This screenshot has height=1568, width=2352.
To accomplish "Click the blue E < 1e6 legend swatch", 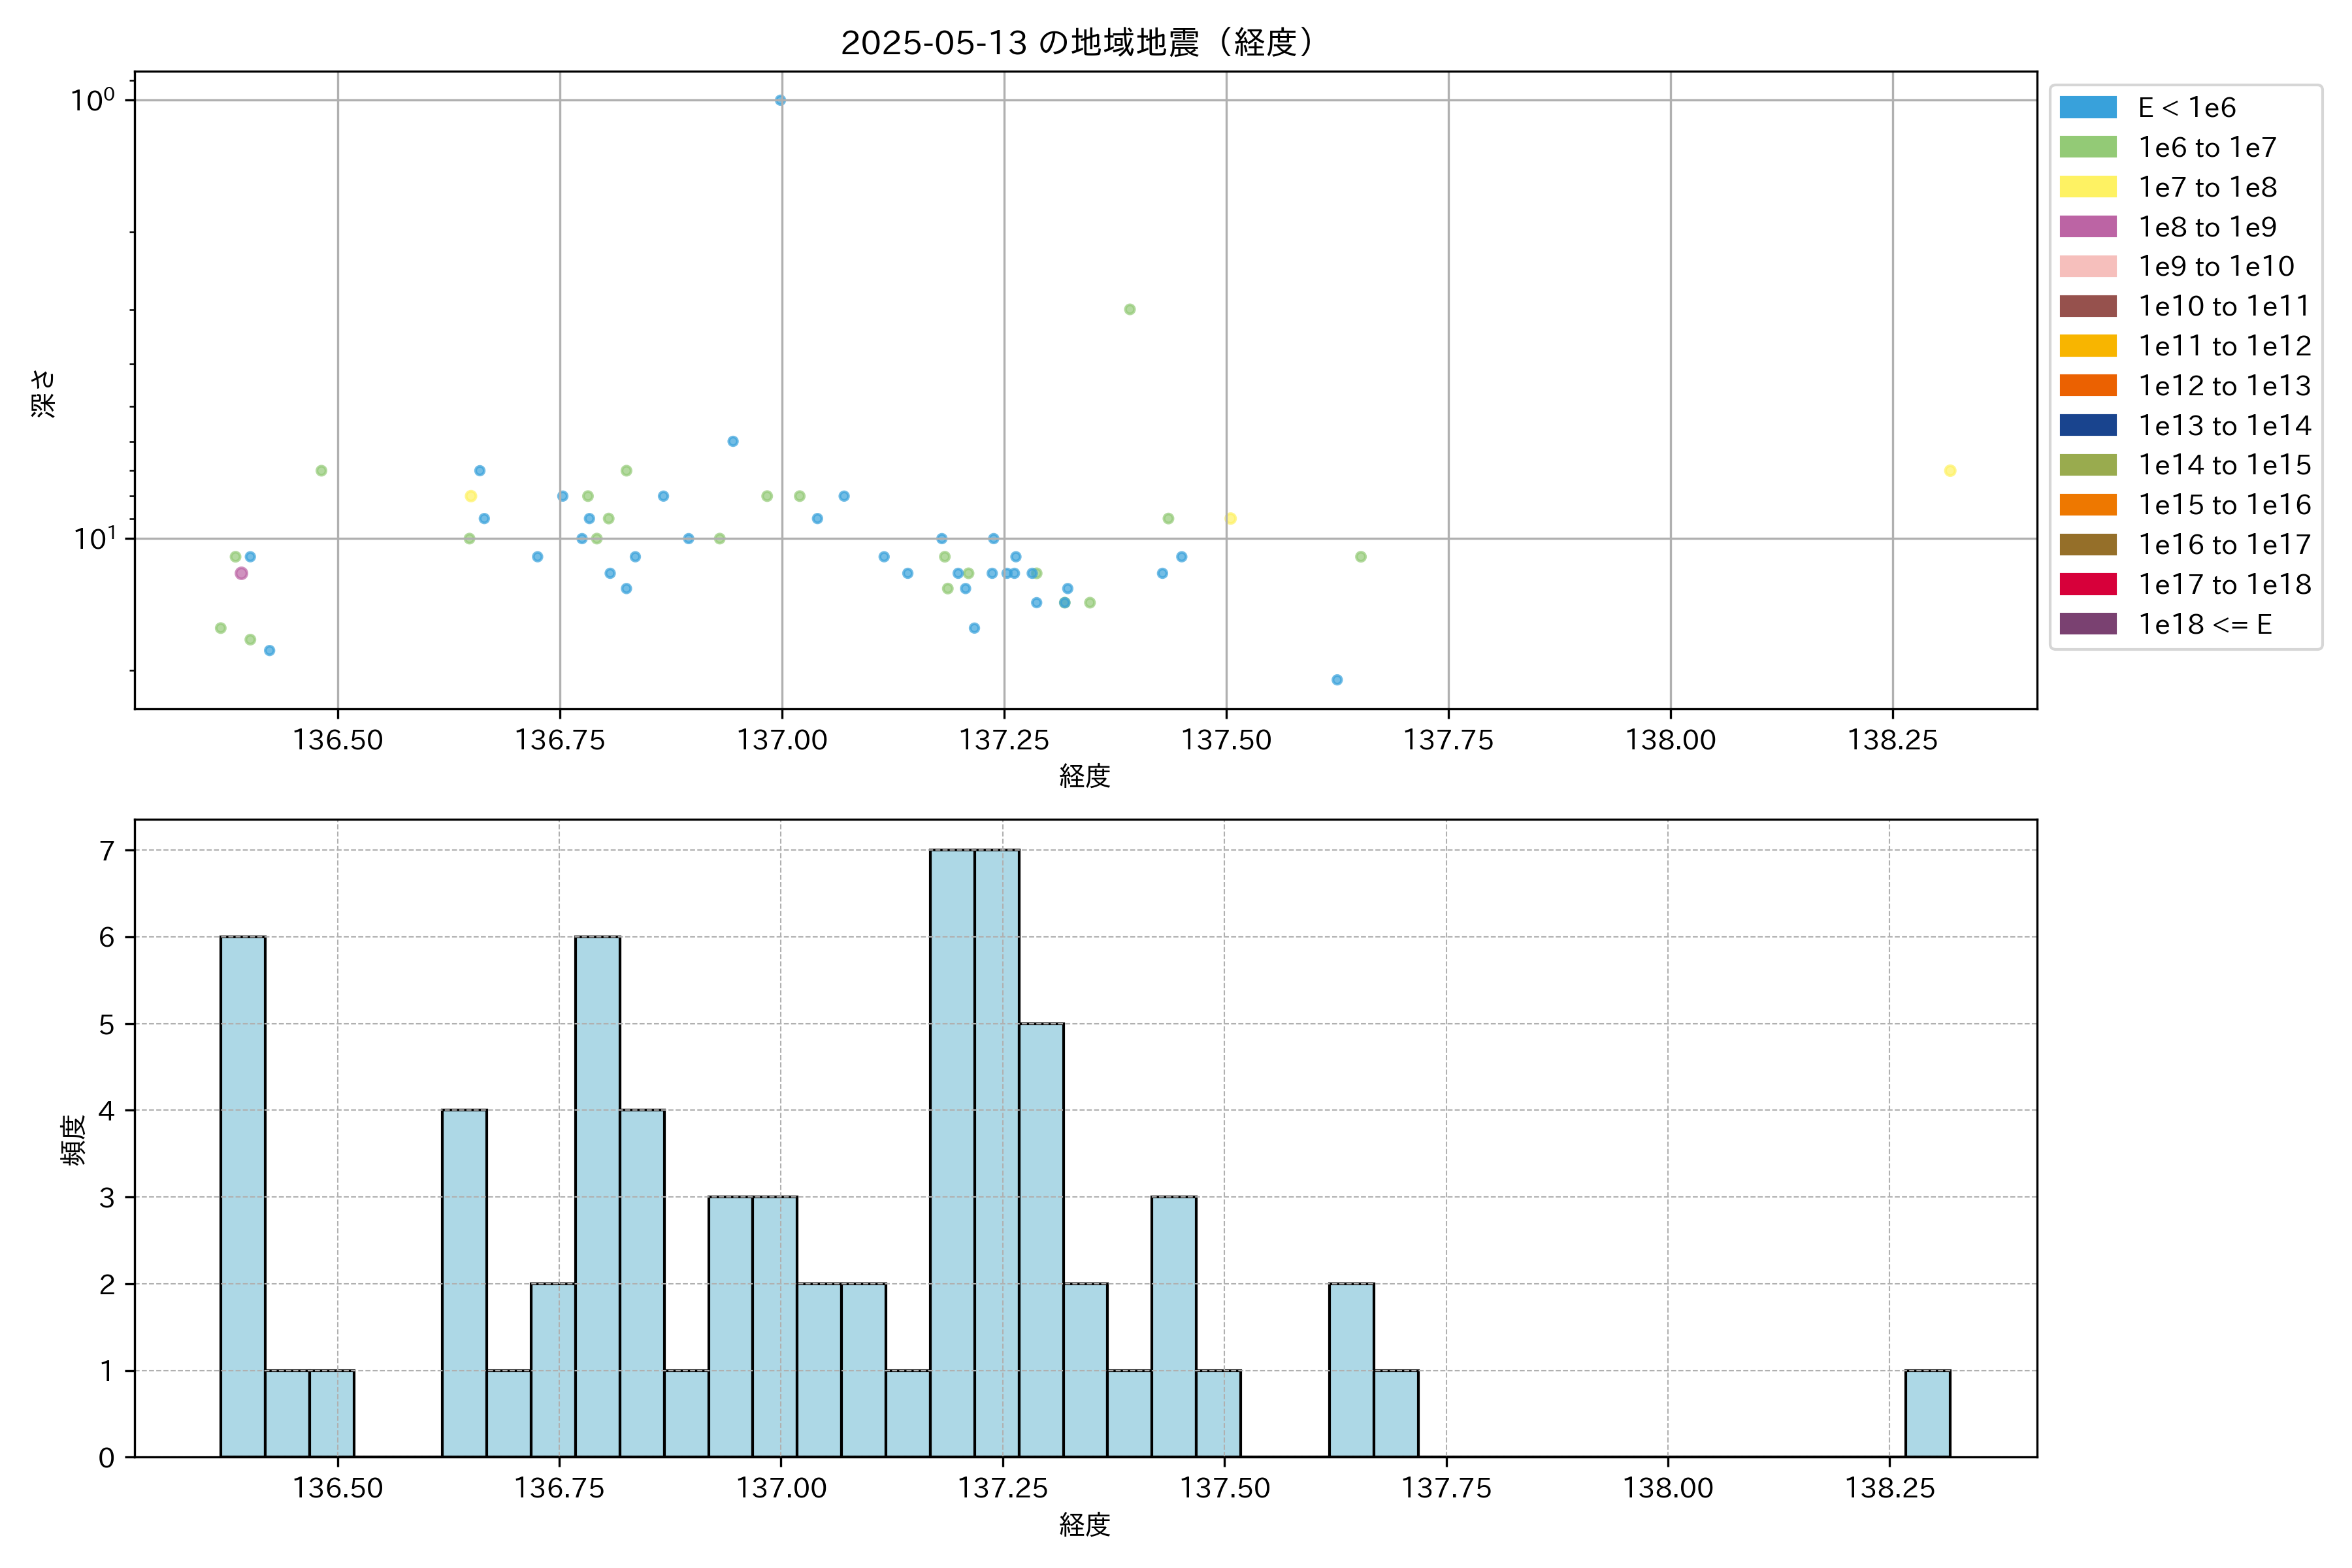I will pyautogui.click(x=2087, y=108).
